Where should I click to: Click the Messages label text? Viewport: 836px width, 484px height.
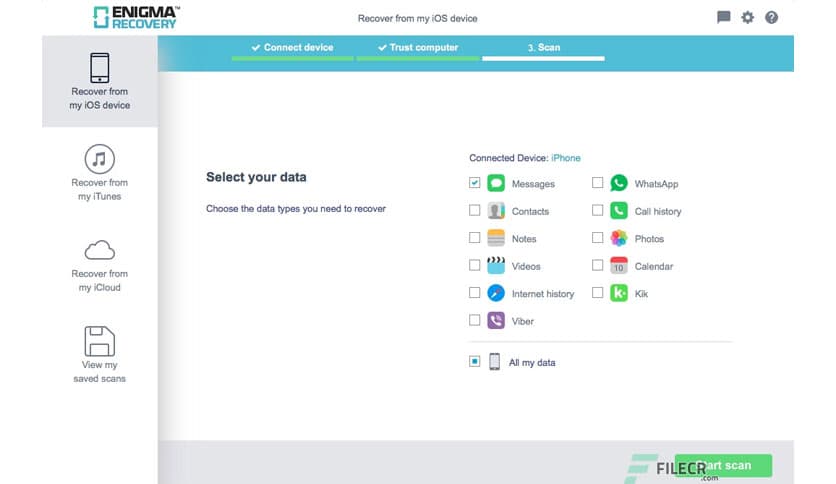[533, 184]
